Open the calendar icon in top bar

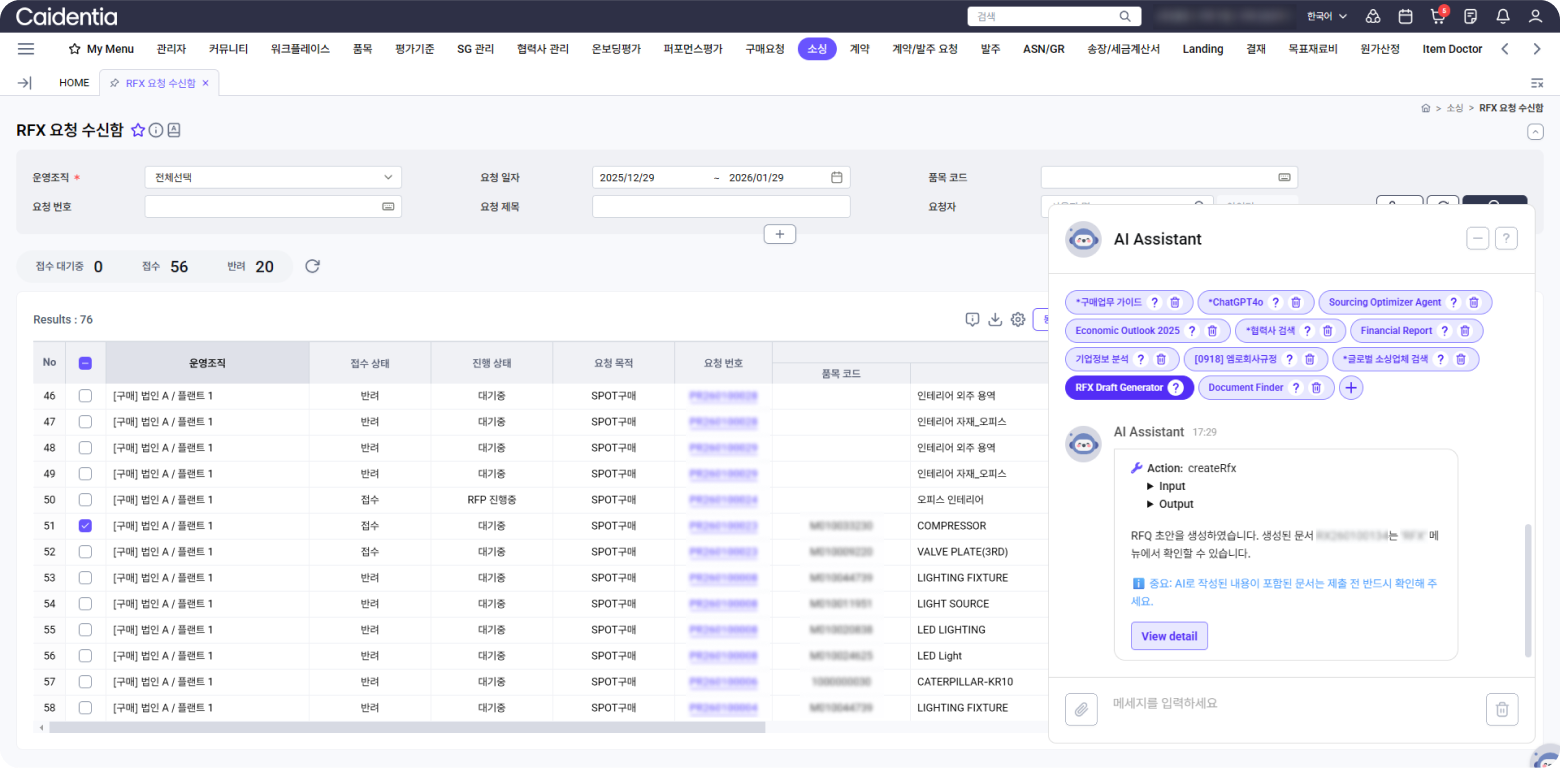1405,17
